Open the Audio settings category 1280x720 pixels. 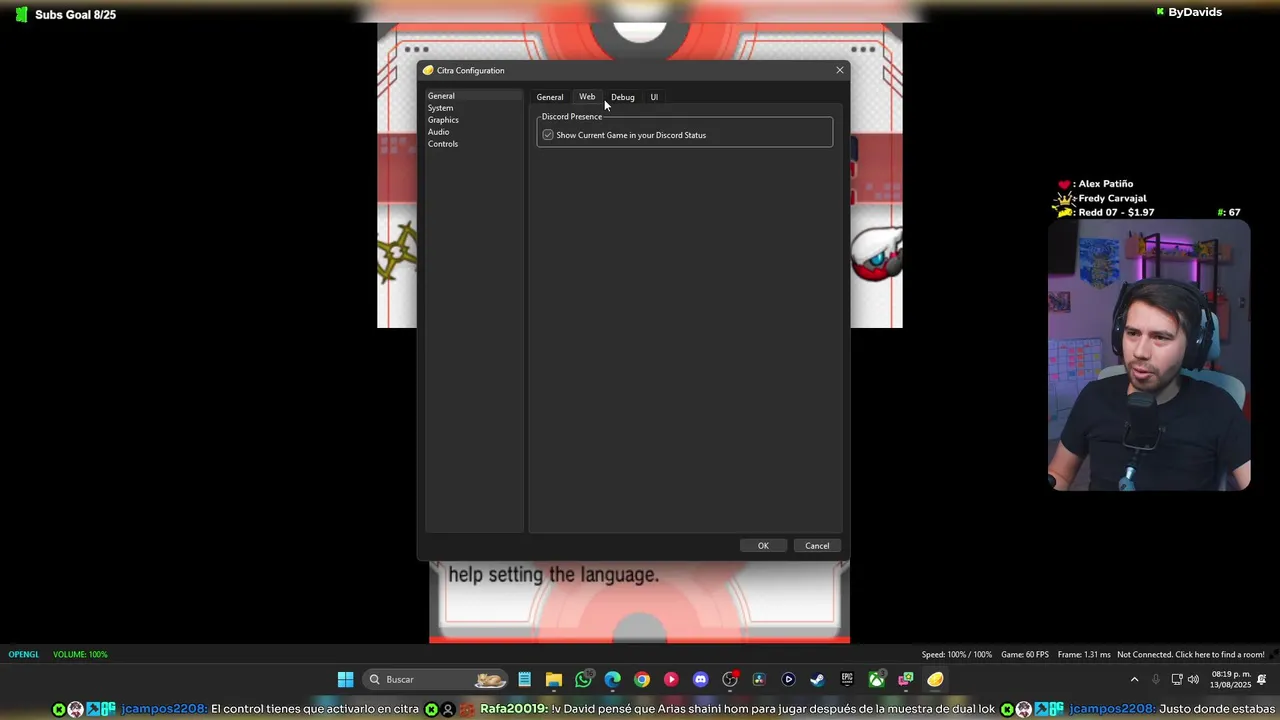(x=474, y=132)
